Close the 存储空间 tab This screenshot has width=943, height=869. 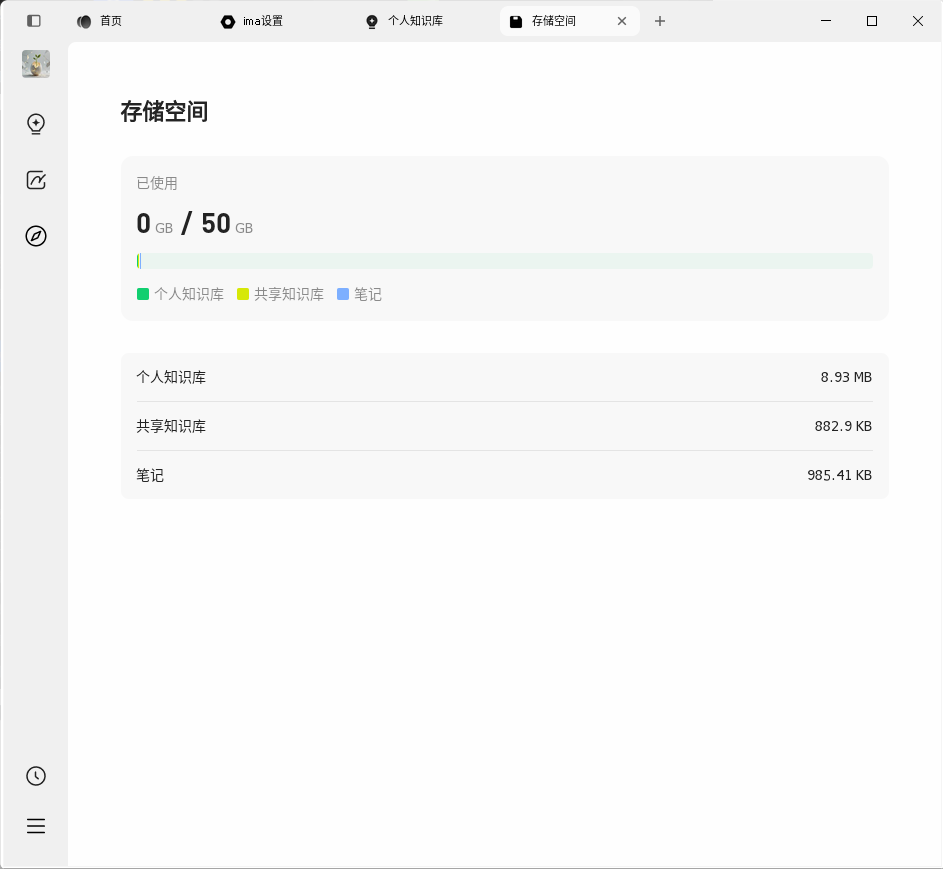[622, 21]
